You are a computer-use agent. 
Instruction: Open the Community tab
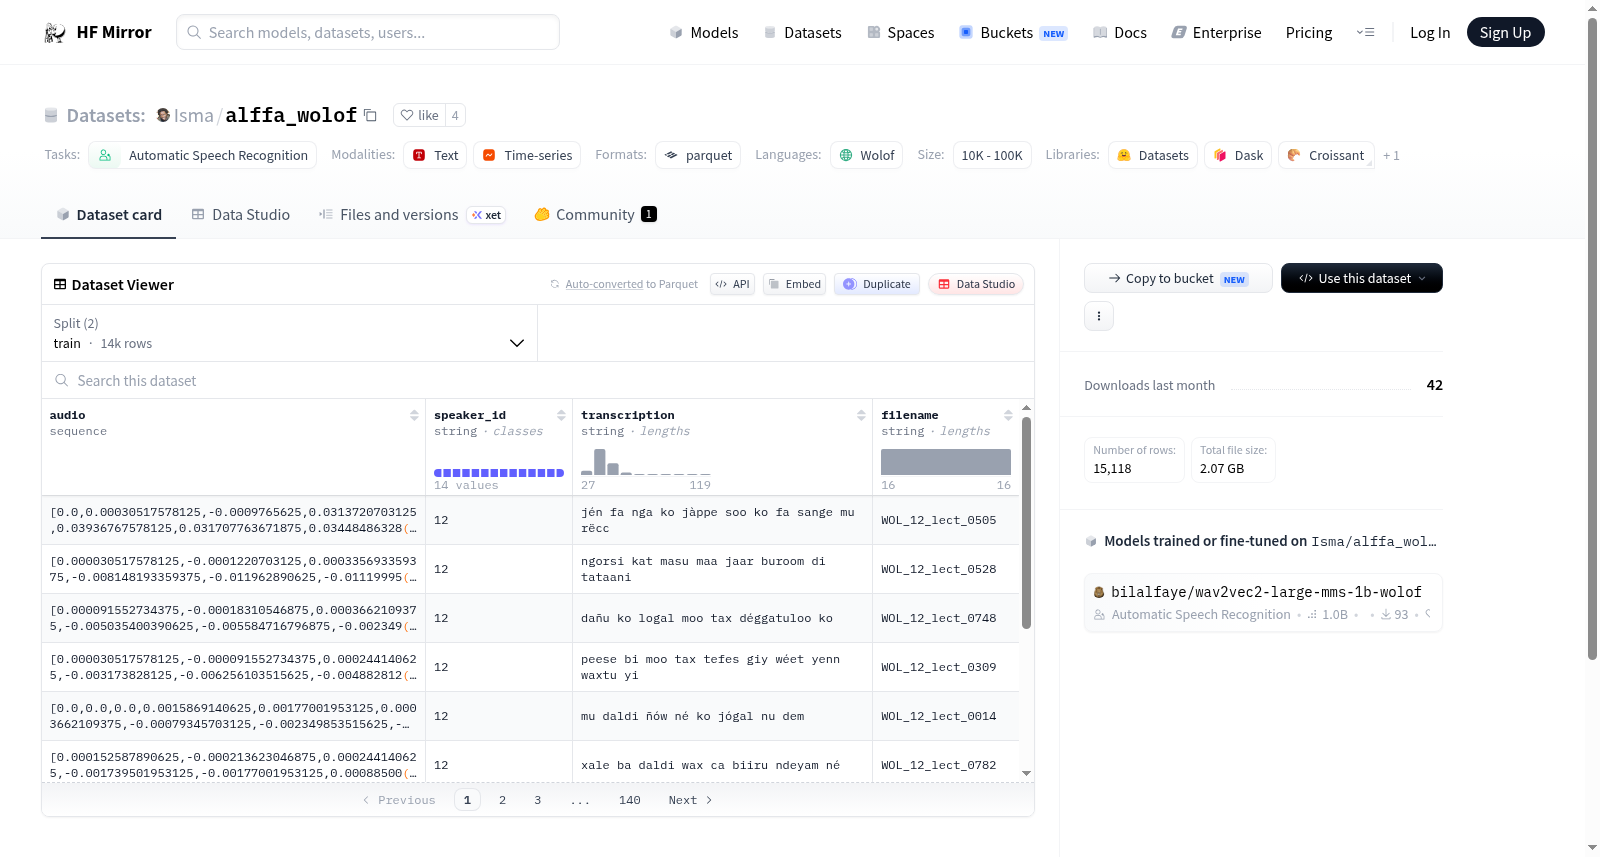[x=595, y=215]
